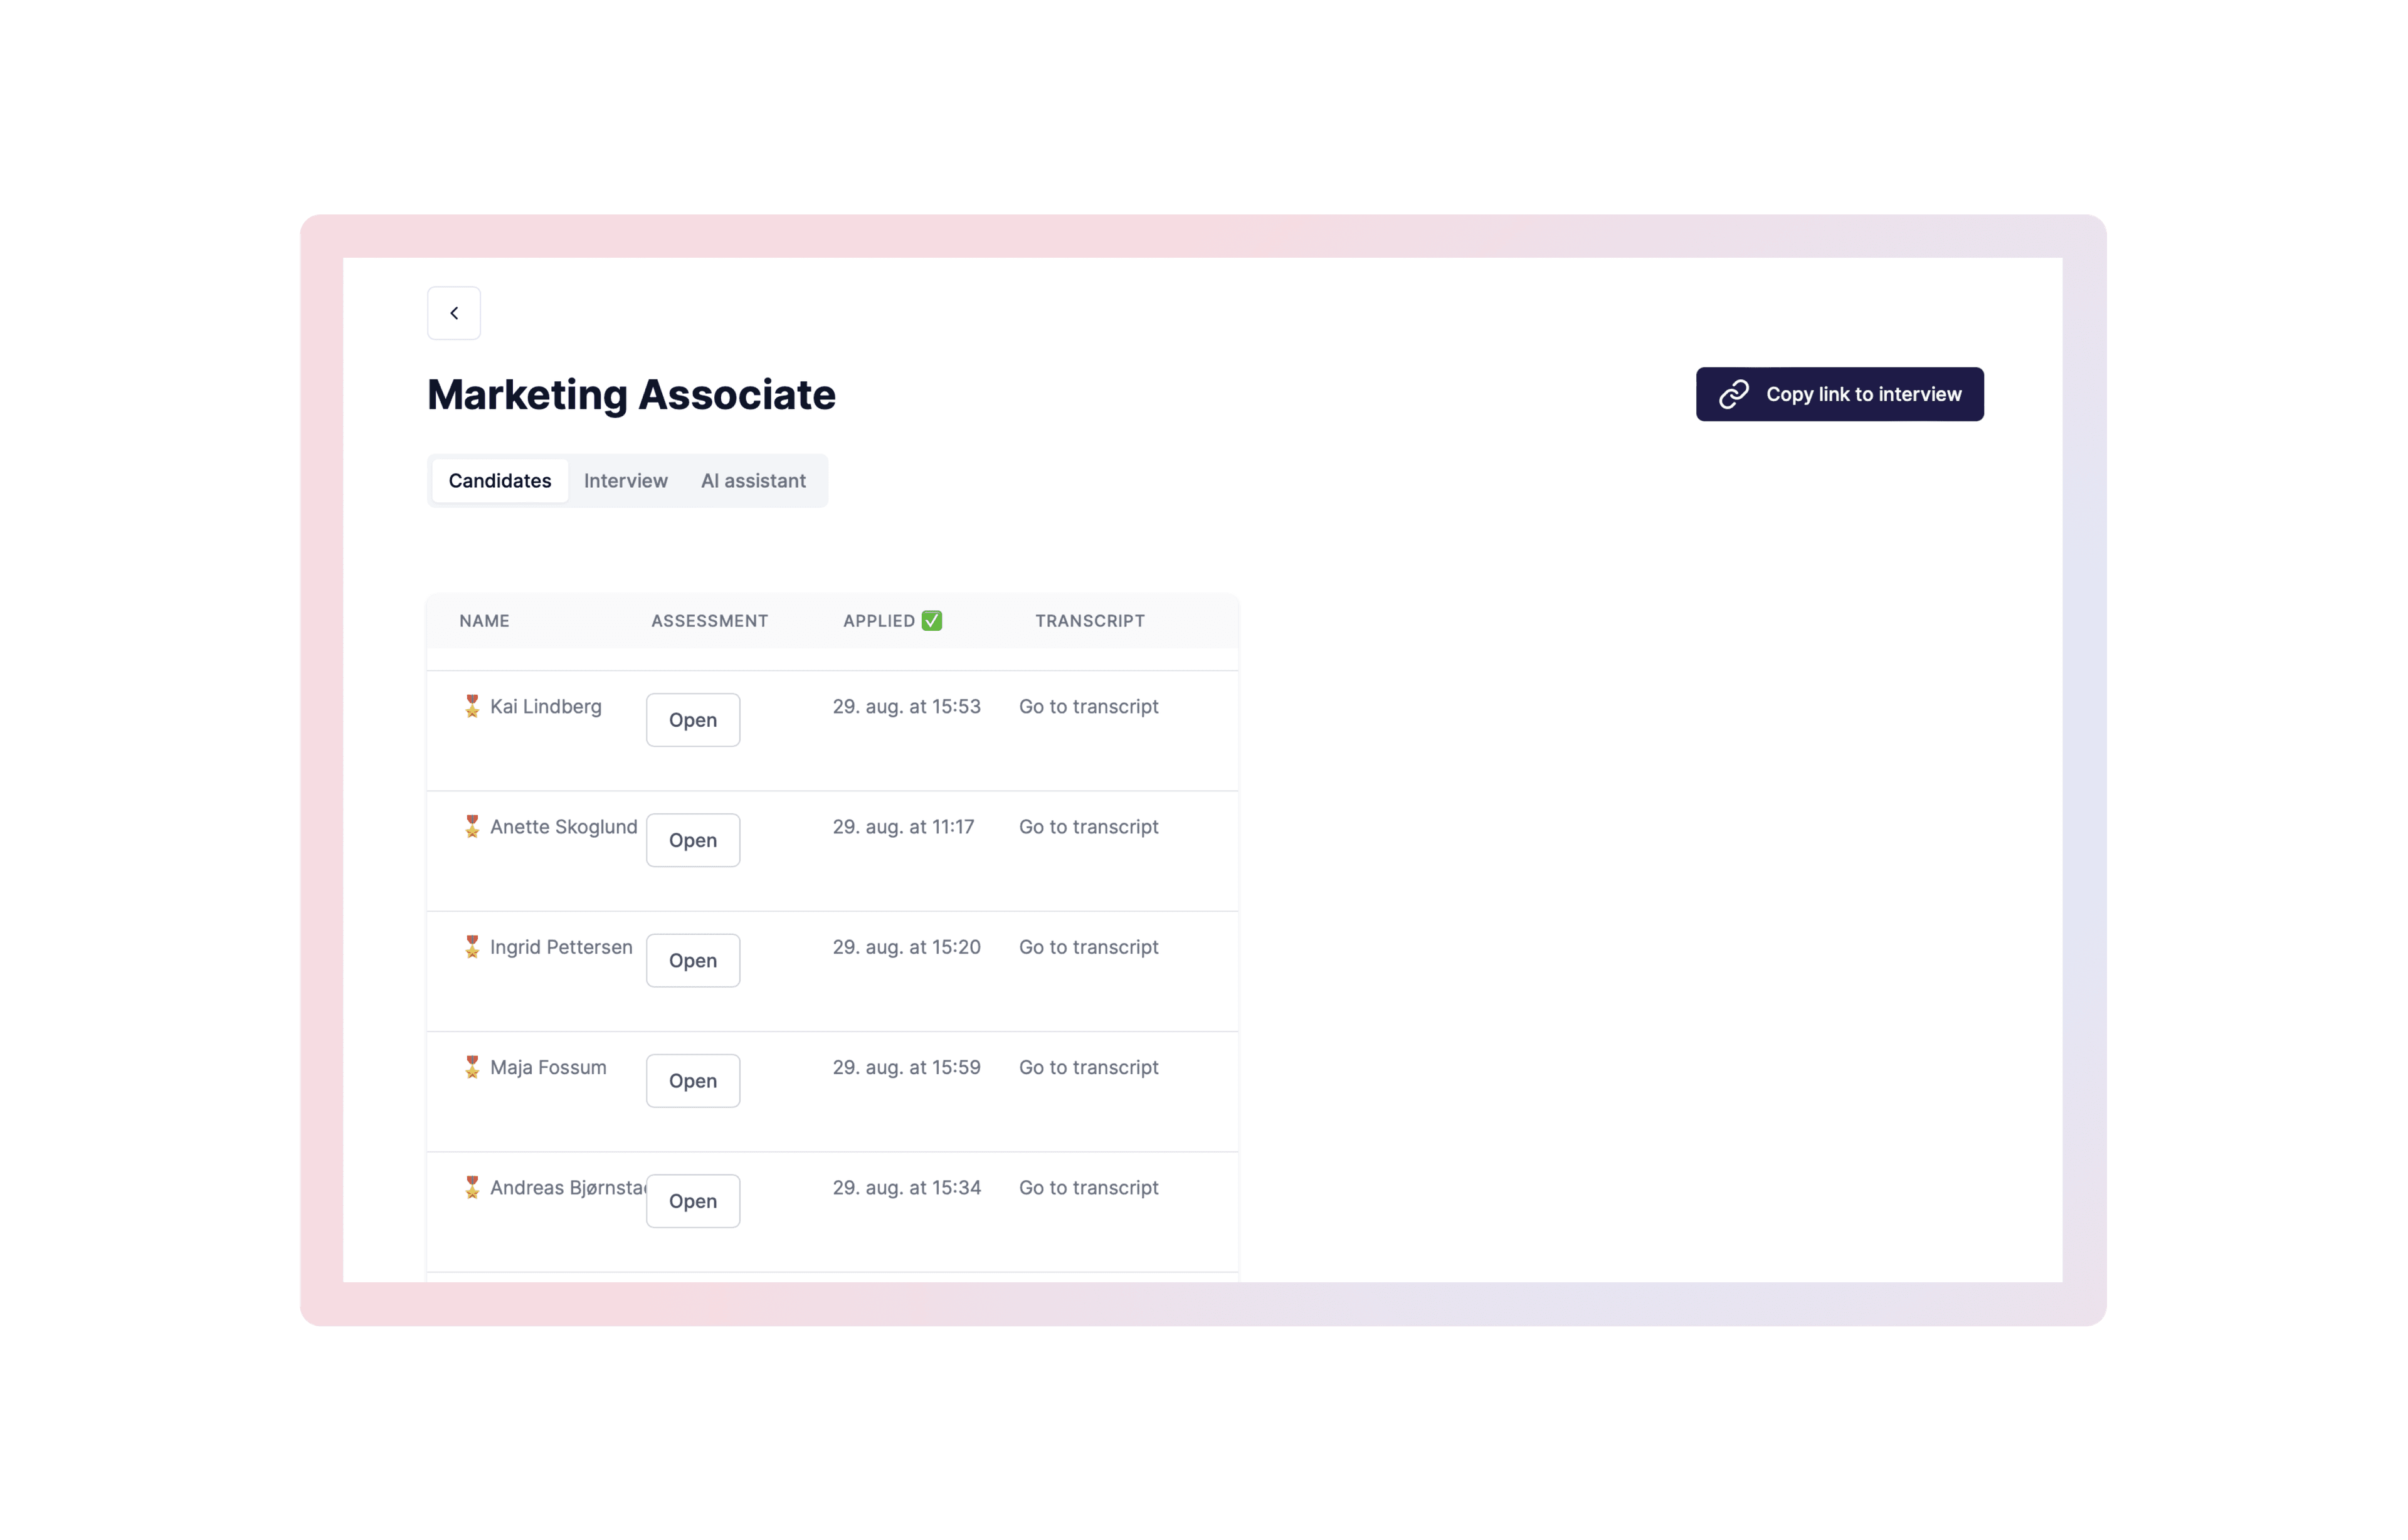Click the medal icon beside Kai Lindberg
Screen dimensions: 2408x1540
click(472, 706)
